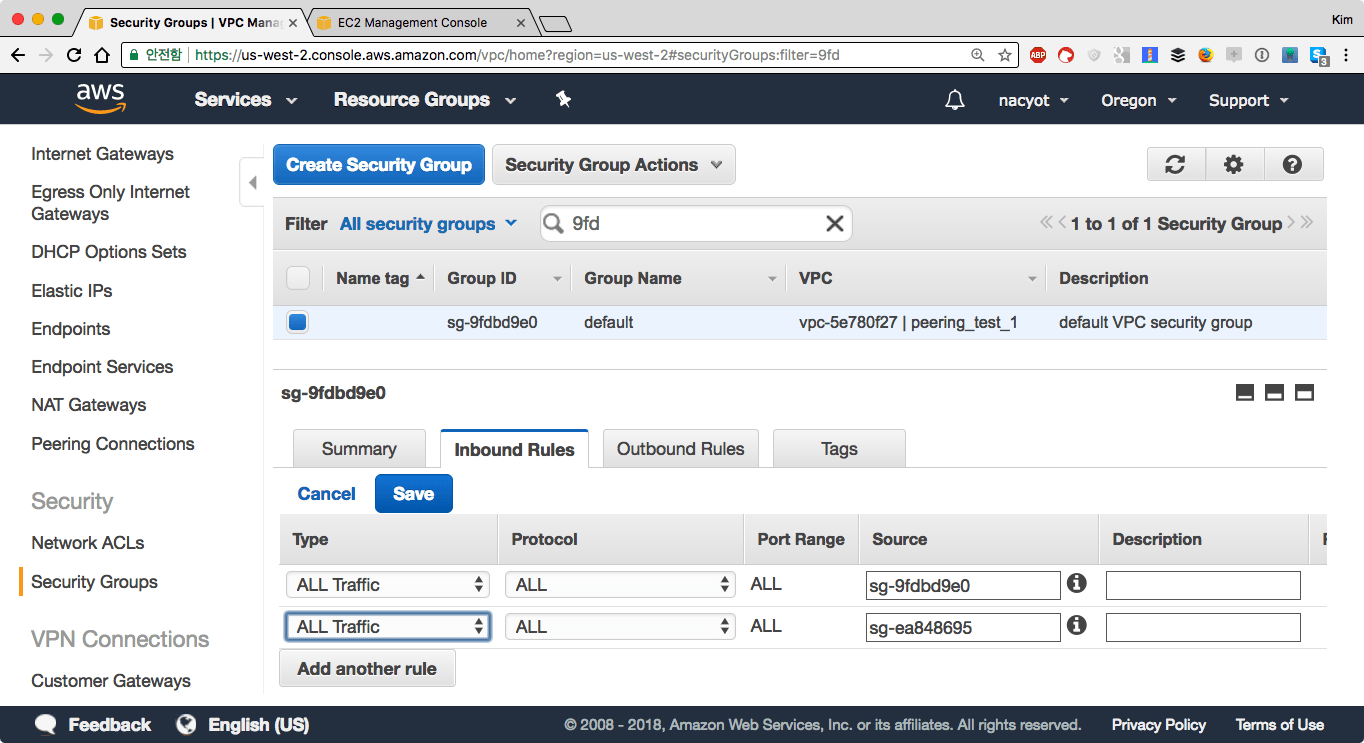Click info icon beside sg-ea848695 source
Viewport: 1364px width, 743px height.
[x=1076, y=625]
